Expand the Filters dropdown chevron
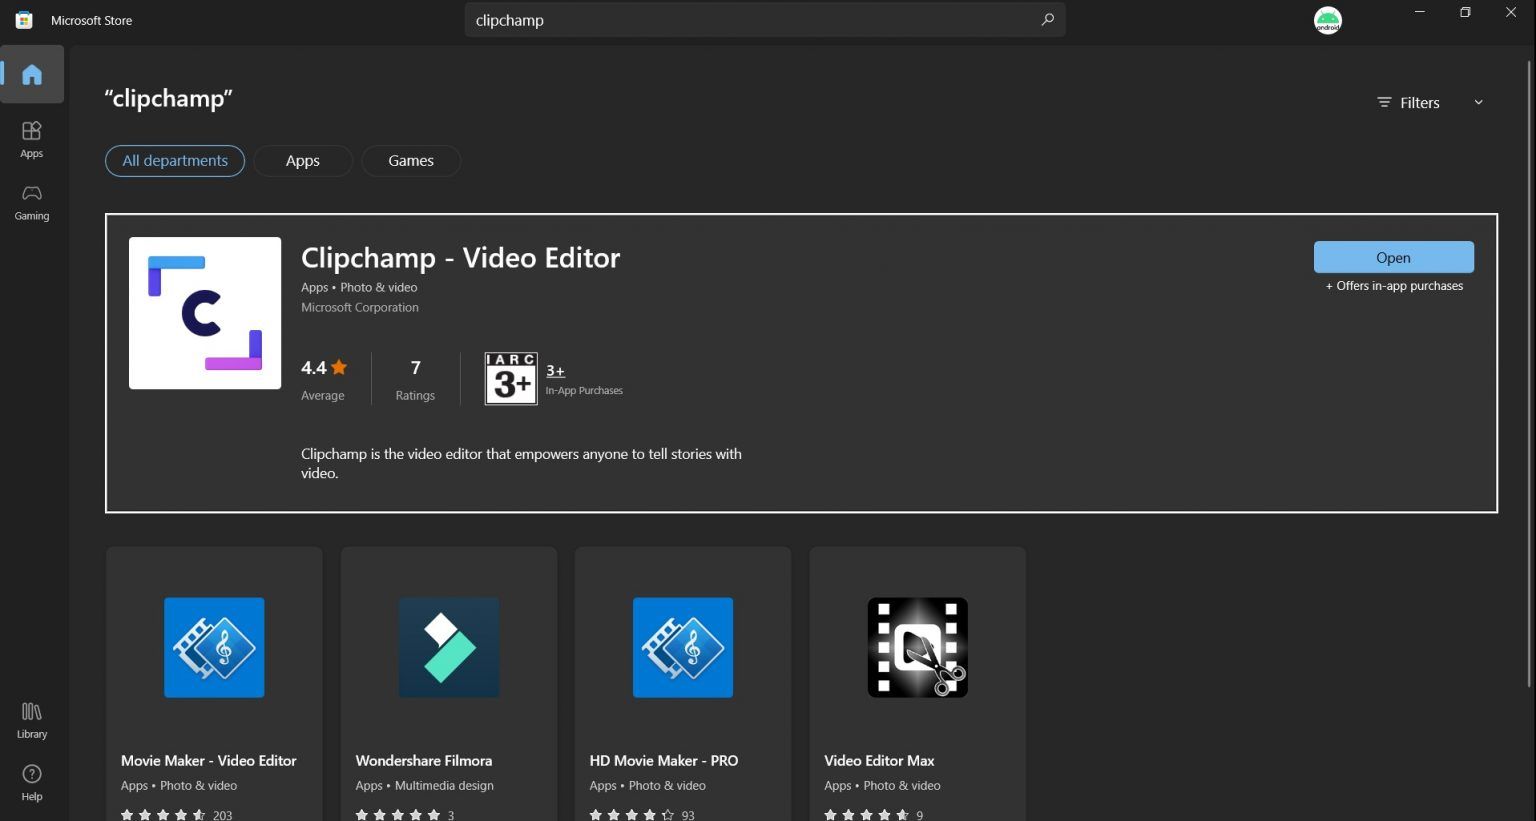 (x=1478, y=101)
